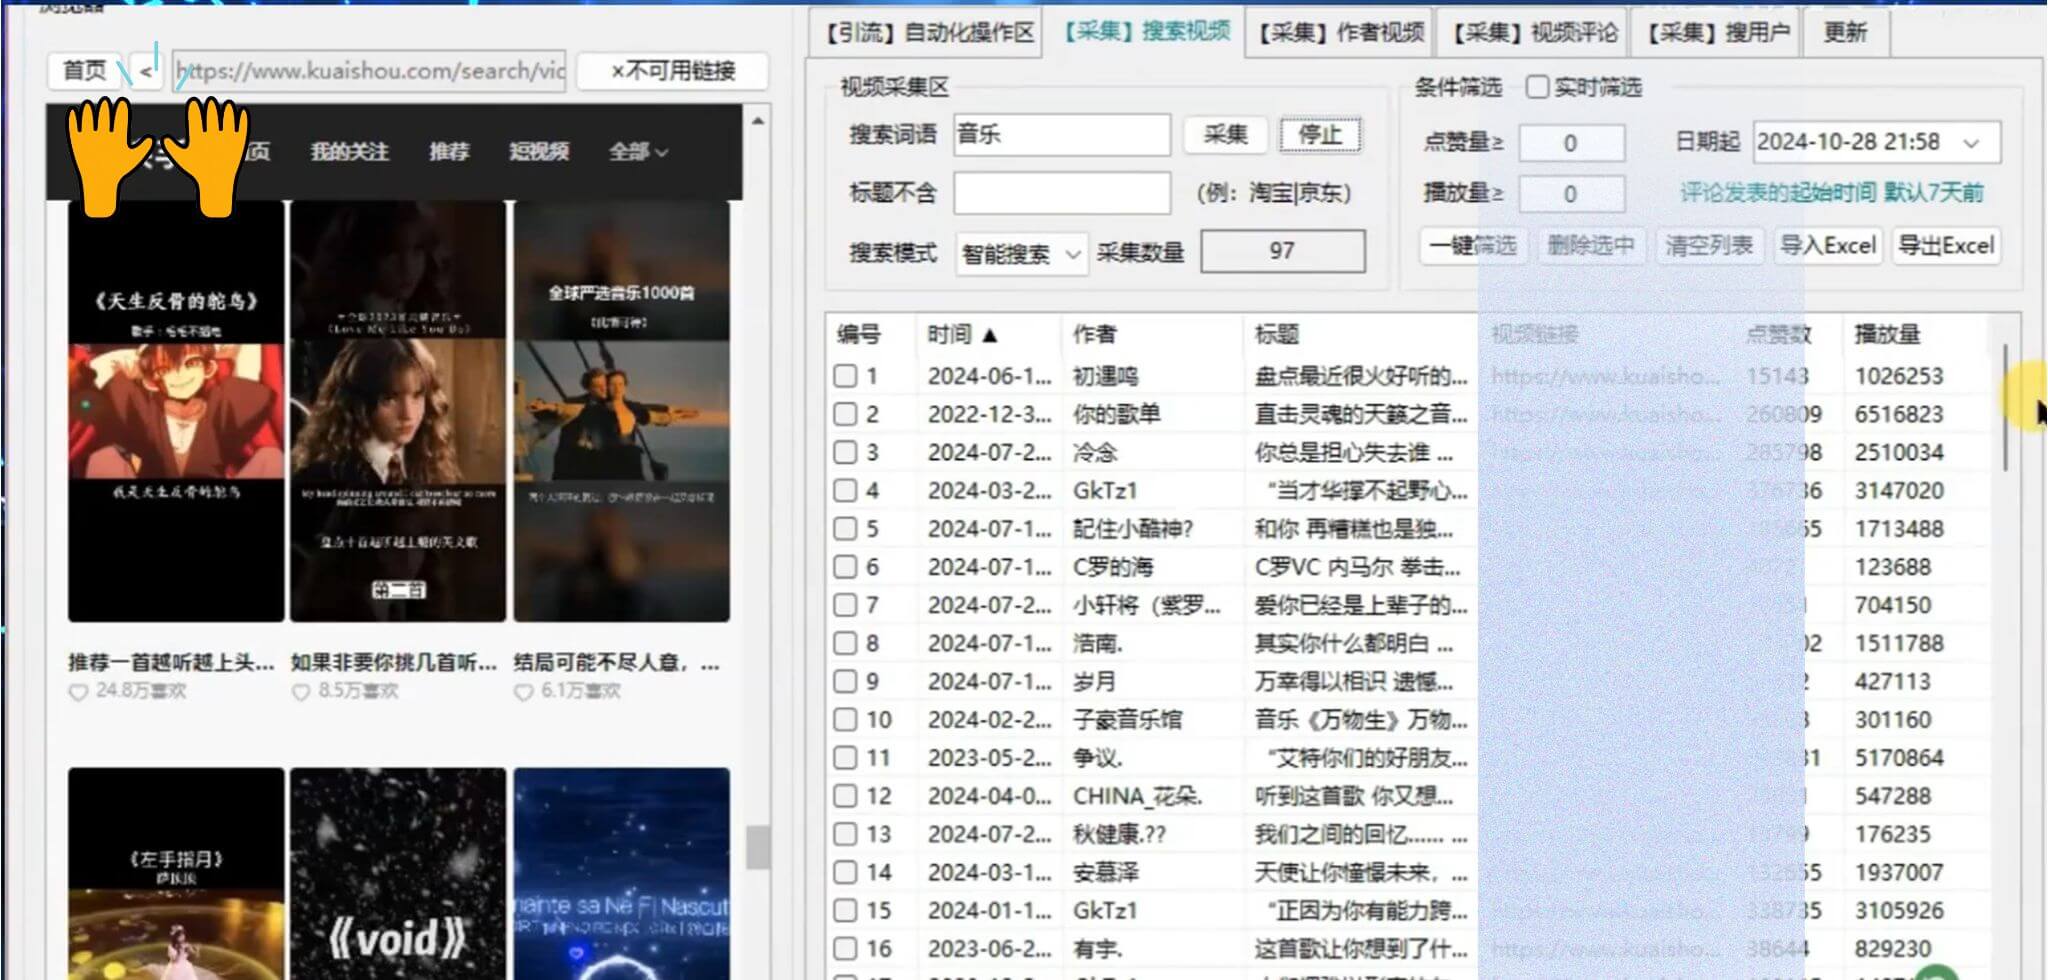
Task: Check the checkbox for row 1 初遇鸣
Action: (x=845, y=376)
